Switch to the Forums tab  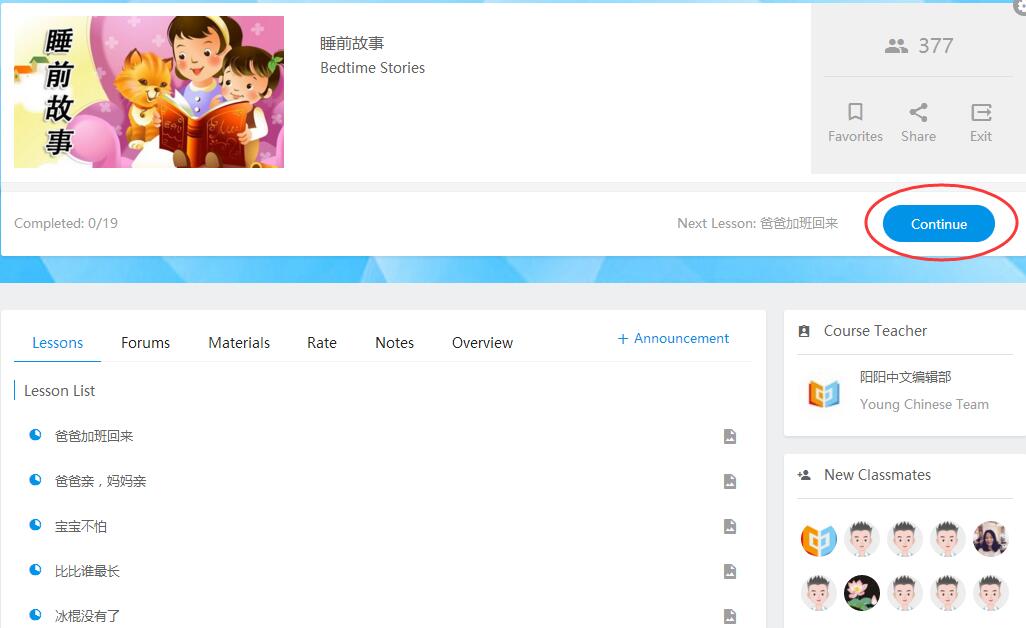(x=145, y=343)
